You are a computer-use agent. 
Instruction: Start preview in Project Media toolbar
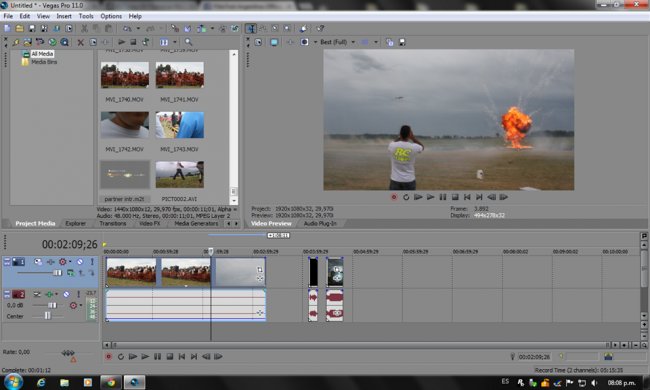121,42
